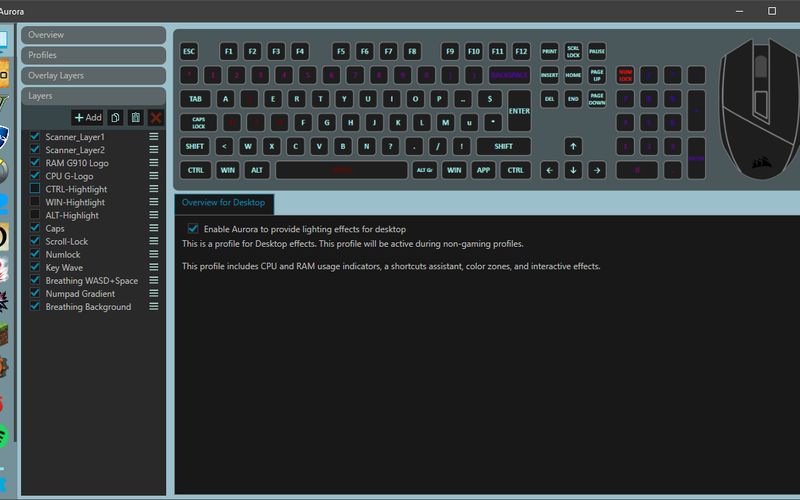Expand the Profiles section
This screenshot has width=800, height=500.
click(93, 55)
